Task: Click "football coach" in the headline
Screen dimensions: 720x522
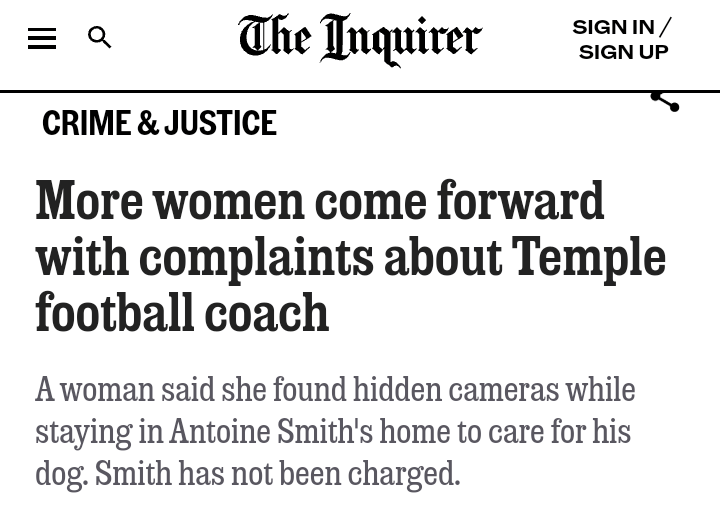Action: (x=182, y=314)
